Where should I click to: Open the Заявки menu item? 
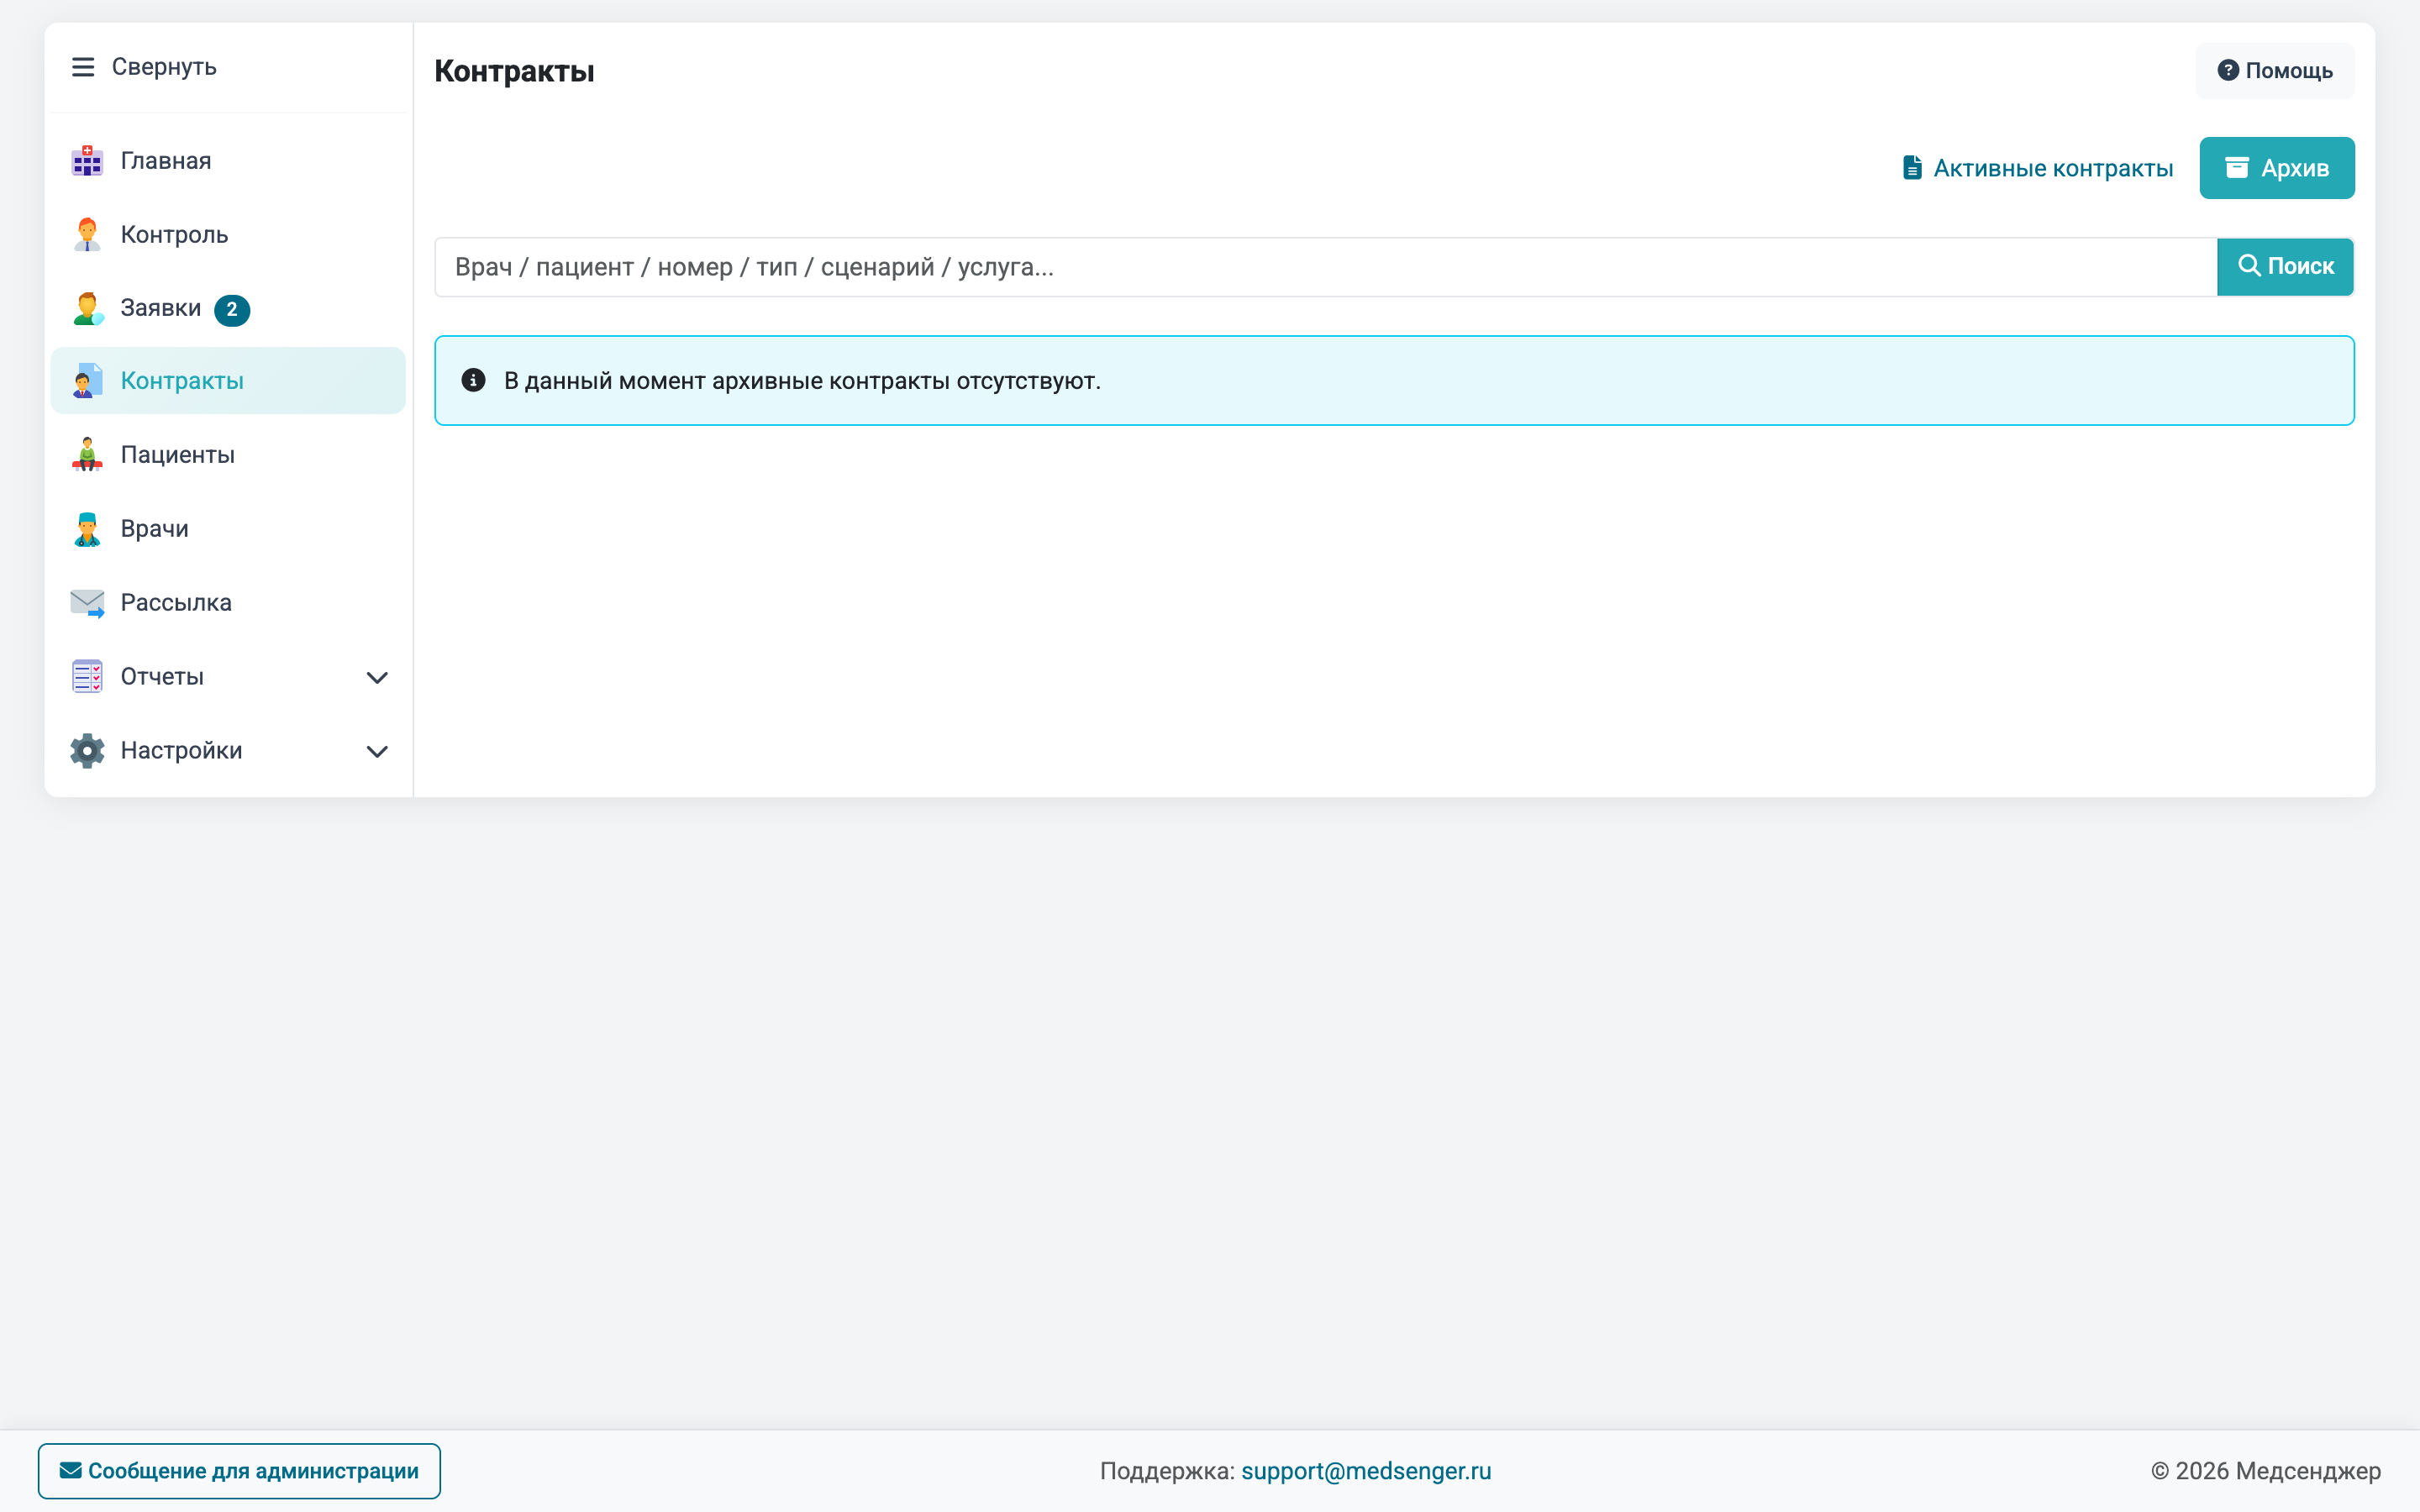click(227, 308)
